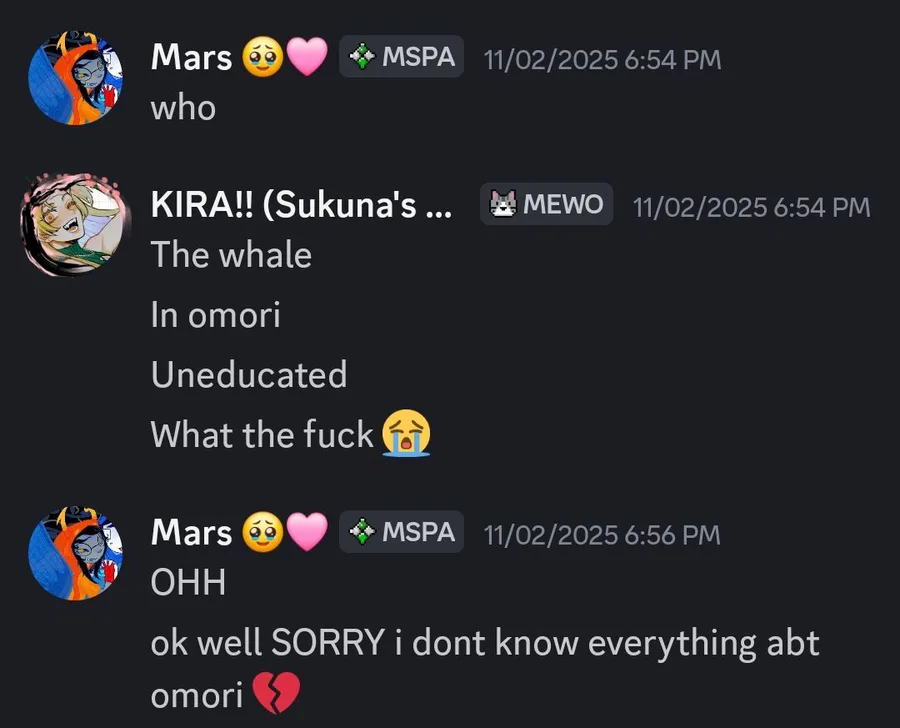The height and width of the screenshot is (728, 900).
Task: Select the "The whale" message
Action: (x=231, y=255)
